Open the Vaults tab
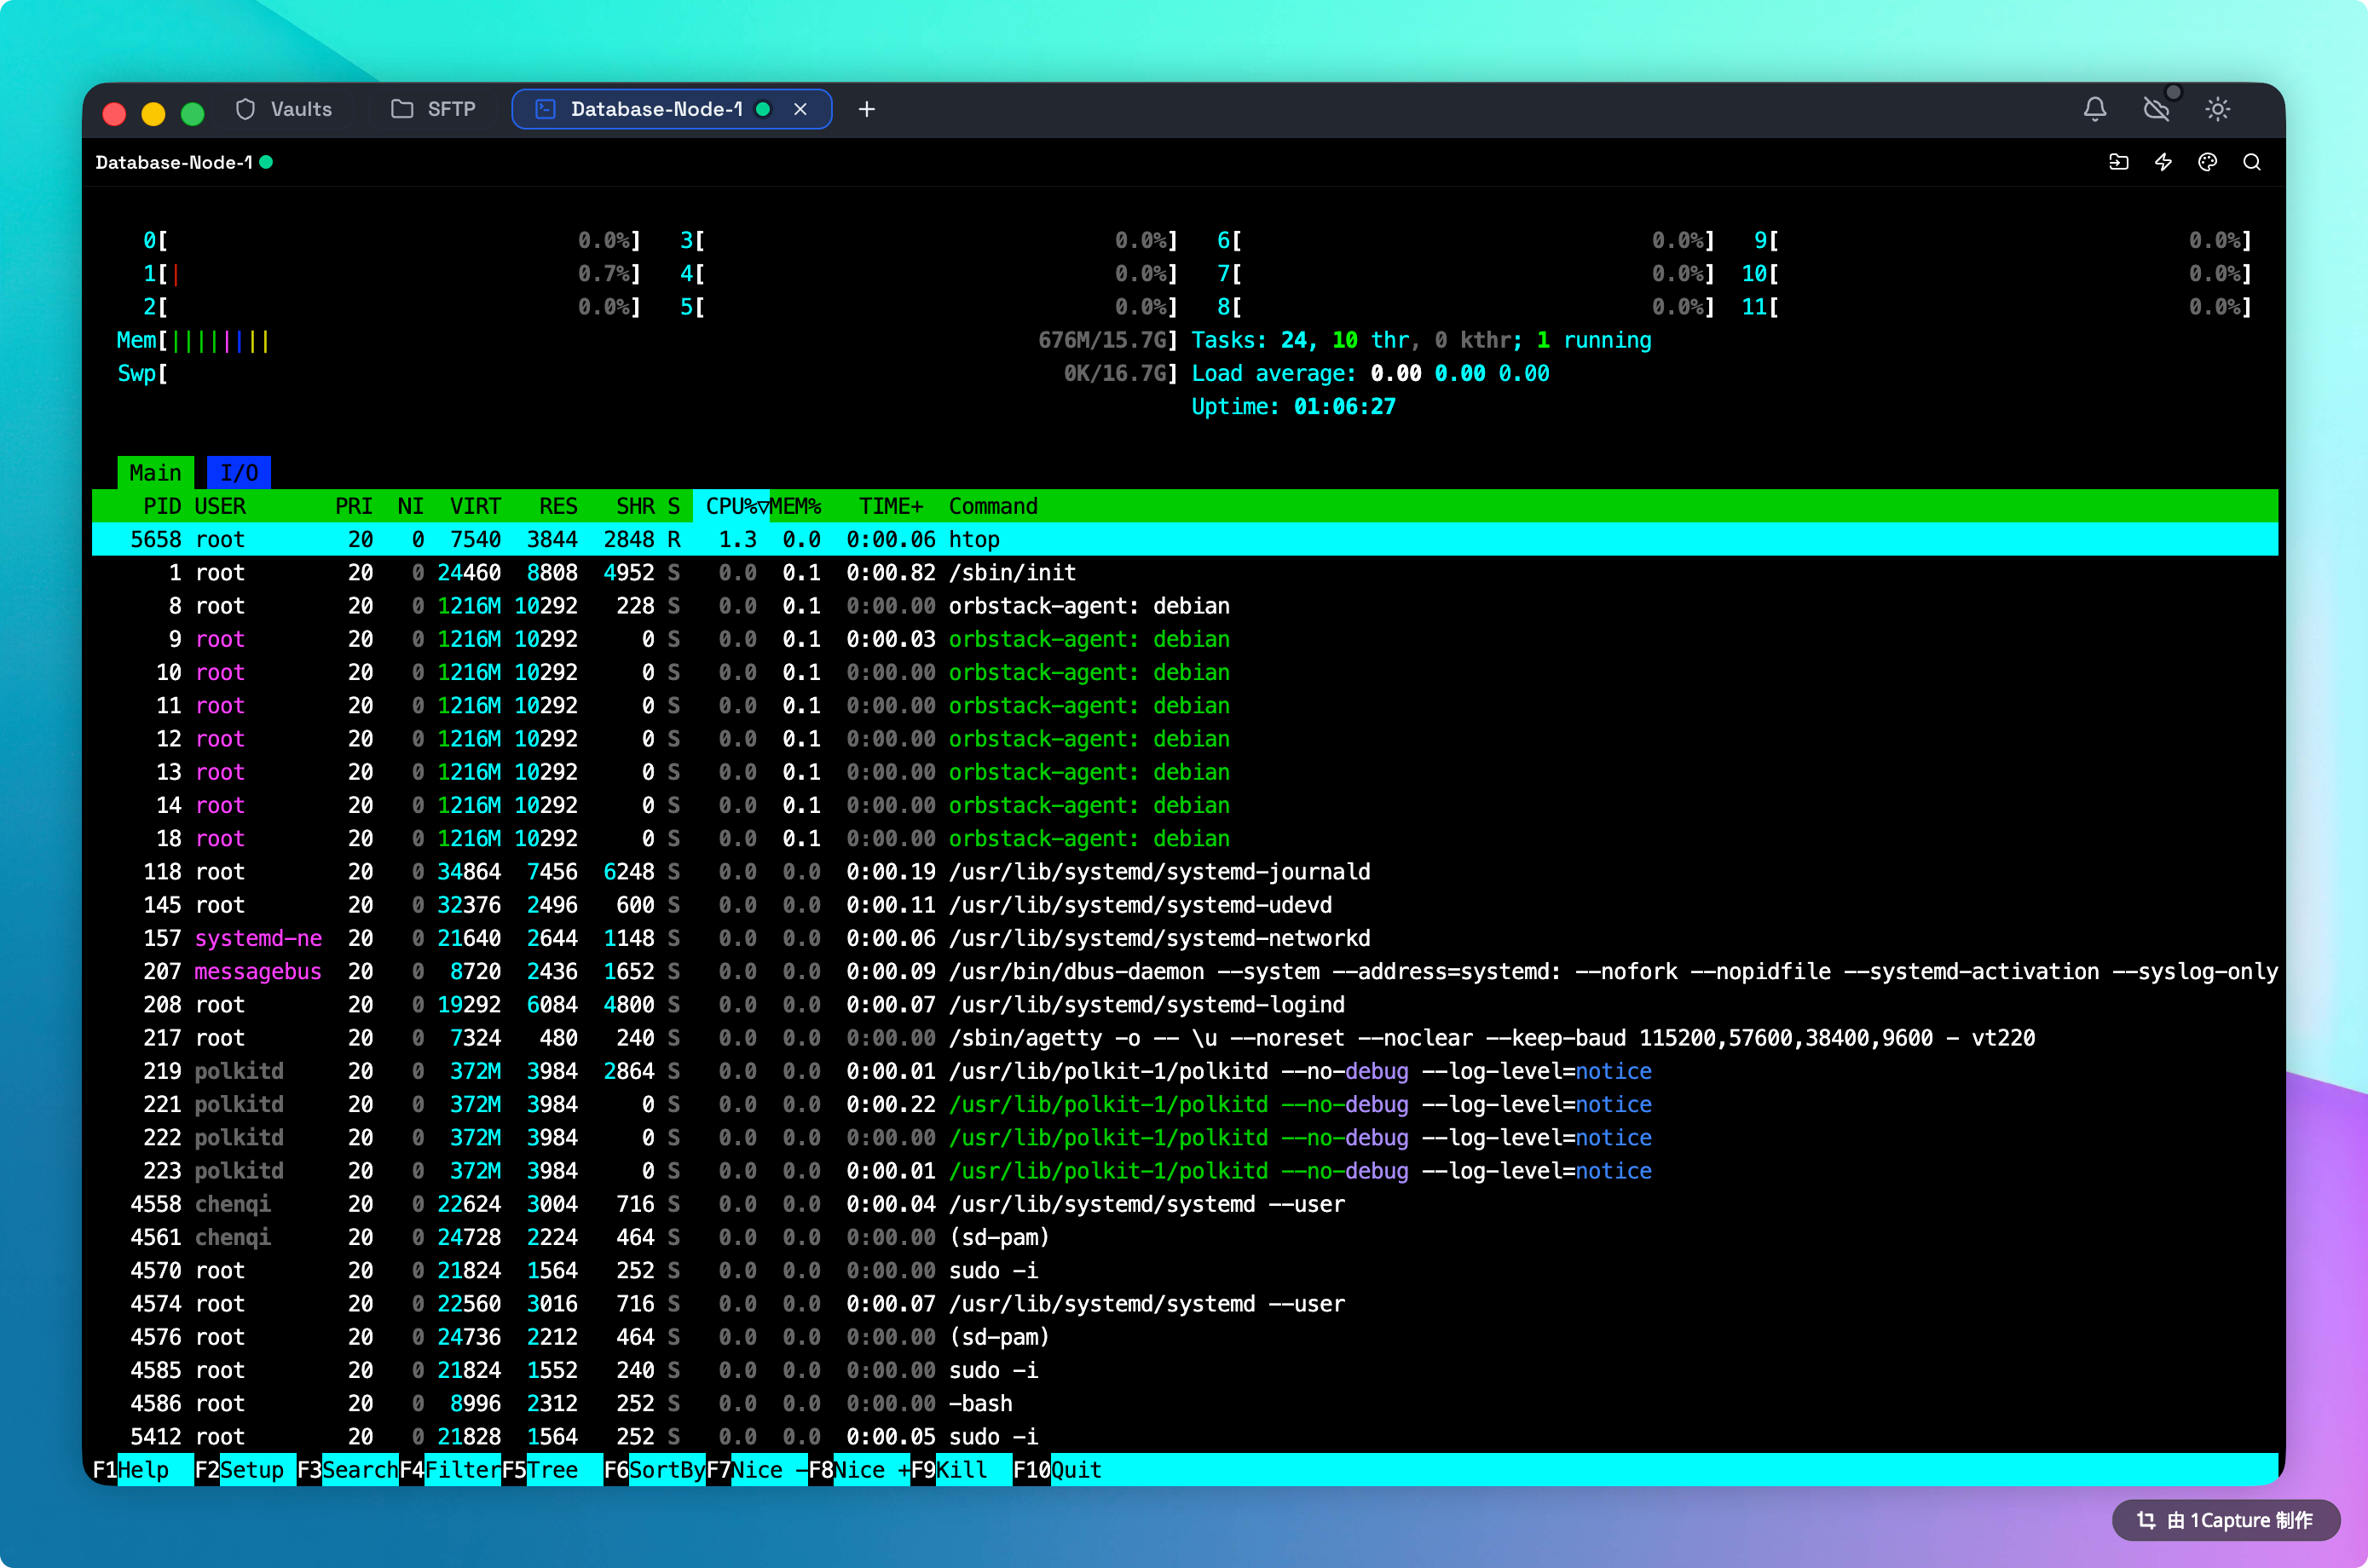 point(284,109)
